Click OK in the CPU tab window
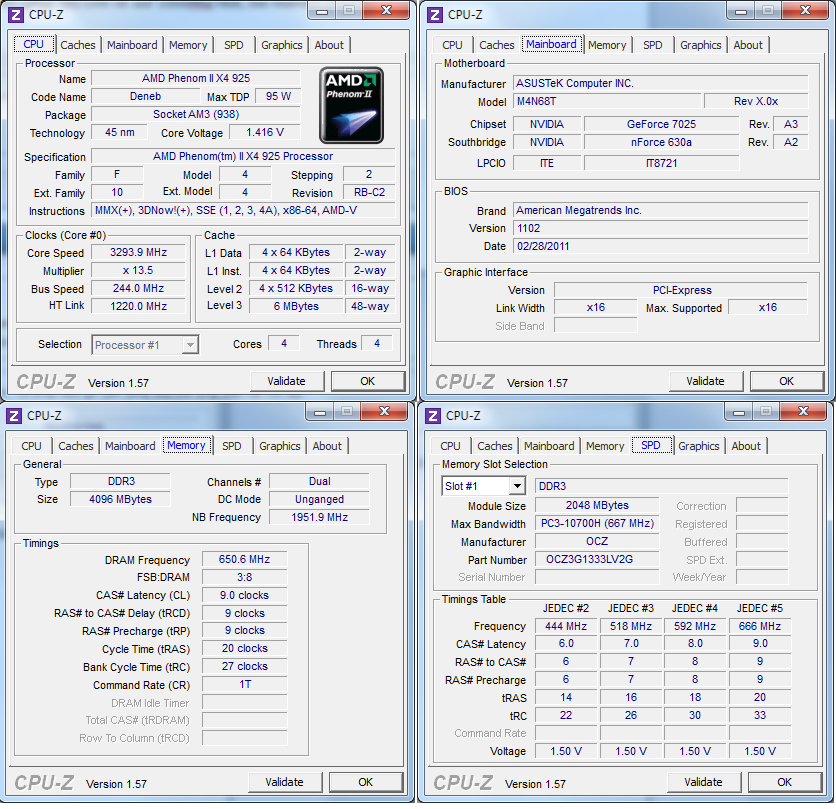Viewport: 836px width, 809px height. coord(368,381)
